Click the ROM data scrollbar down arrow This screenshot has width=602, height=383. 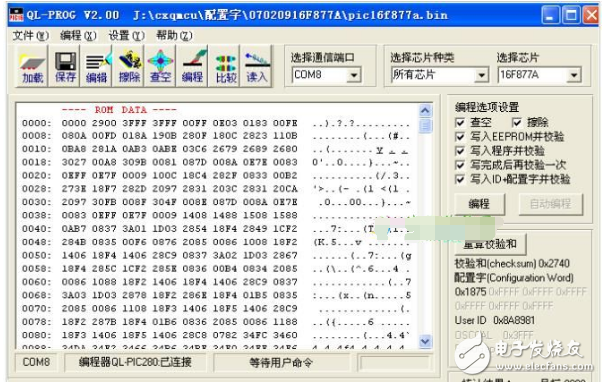pos(425,341)
